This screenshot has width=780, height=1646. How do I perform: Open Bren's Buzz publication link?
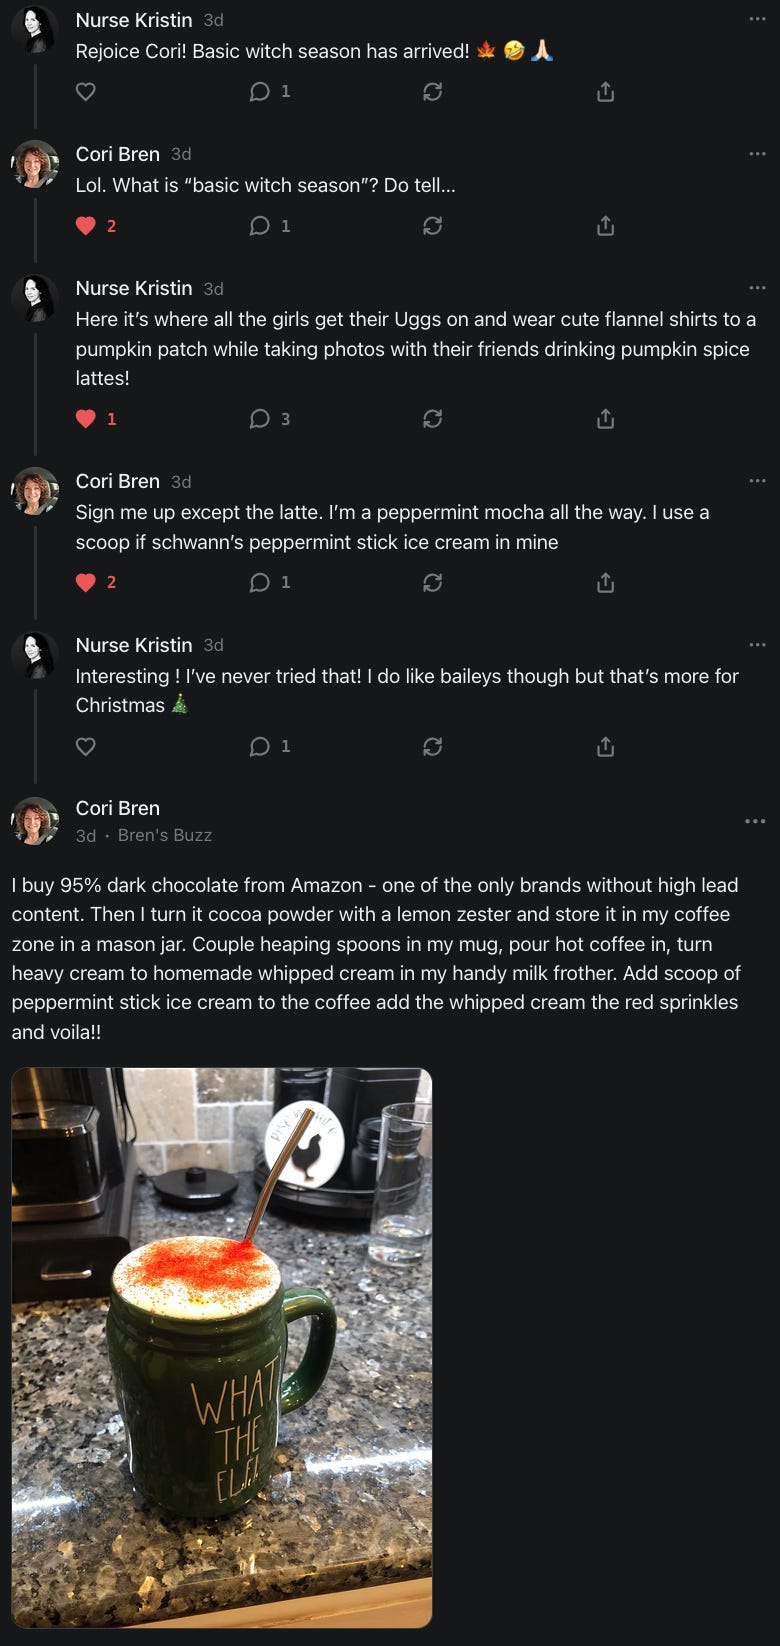165,835
